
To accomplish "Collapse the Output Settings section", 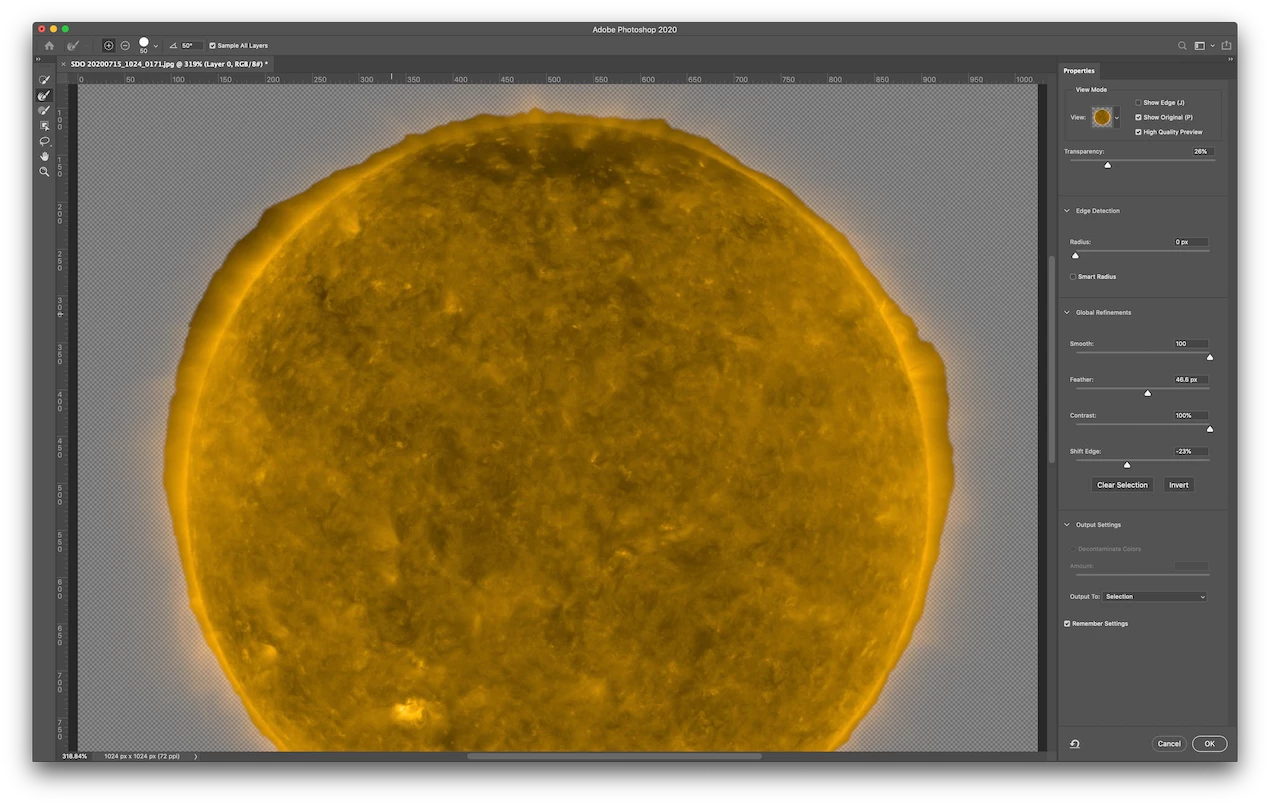I will 1067,525.
